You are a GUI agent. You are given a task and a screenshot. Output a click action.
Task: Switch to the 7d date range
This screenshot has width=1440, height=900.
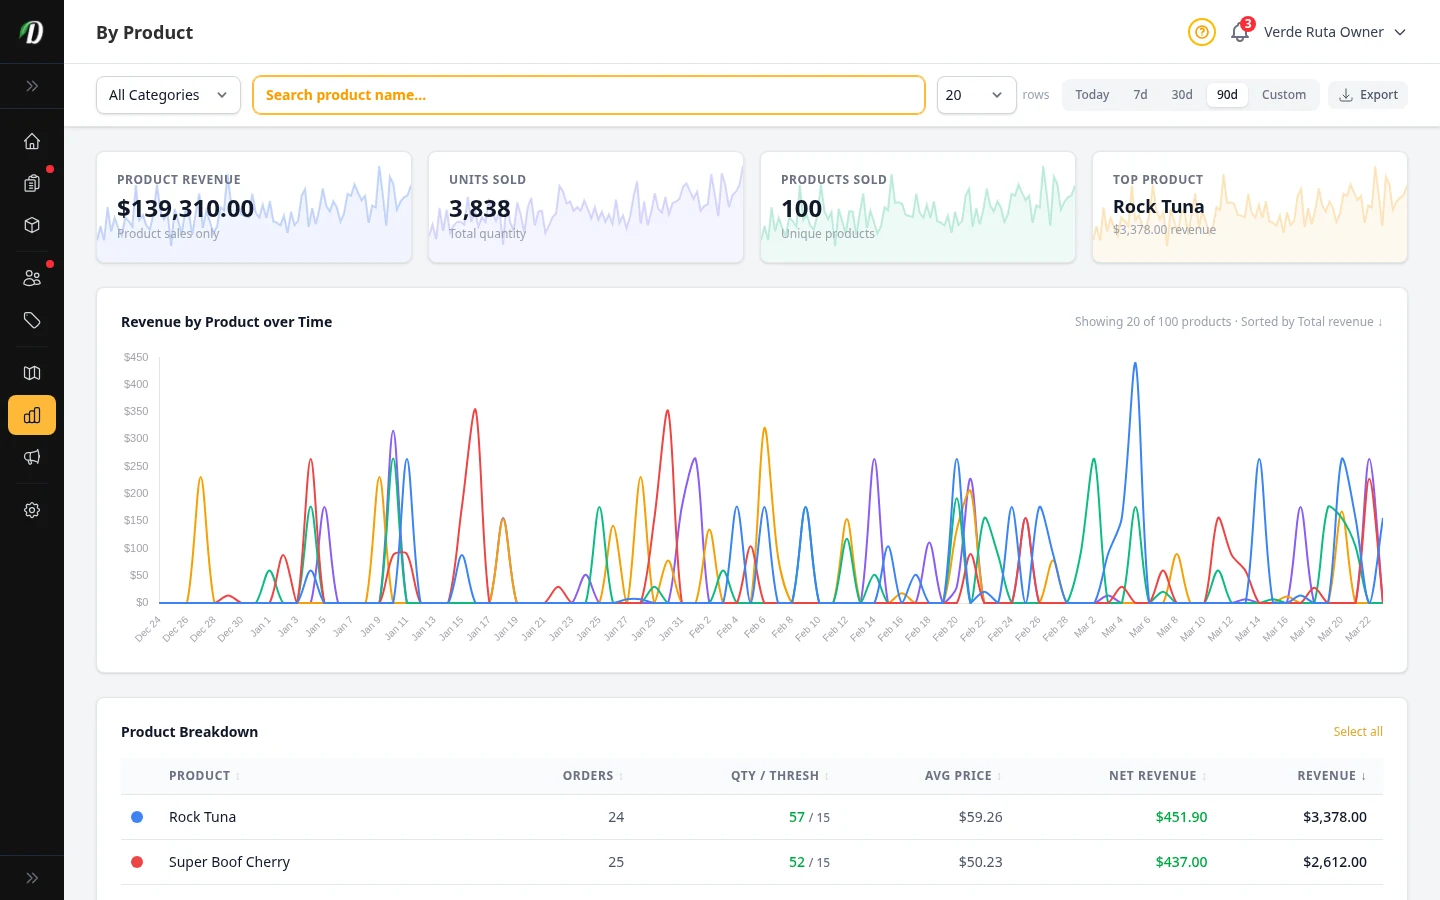point(1140,94)
